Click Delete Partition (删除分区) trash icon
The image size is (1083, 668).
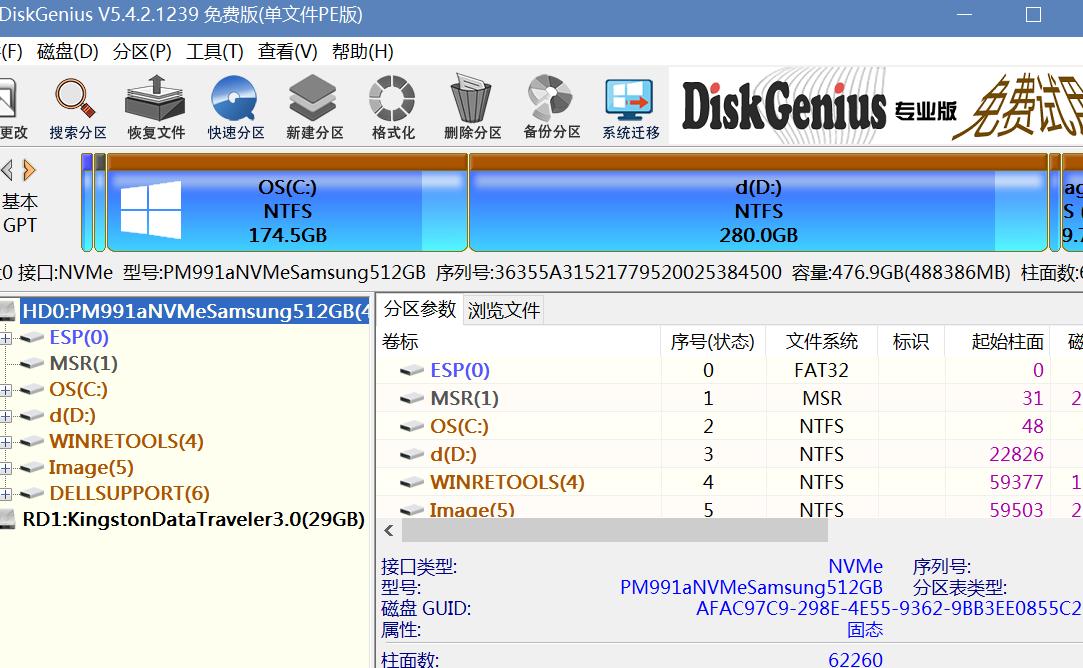[472, 107]
